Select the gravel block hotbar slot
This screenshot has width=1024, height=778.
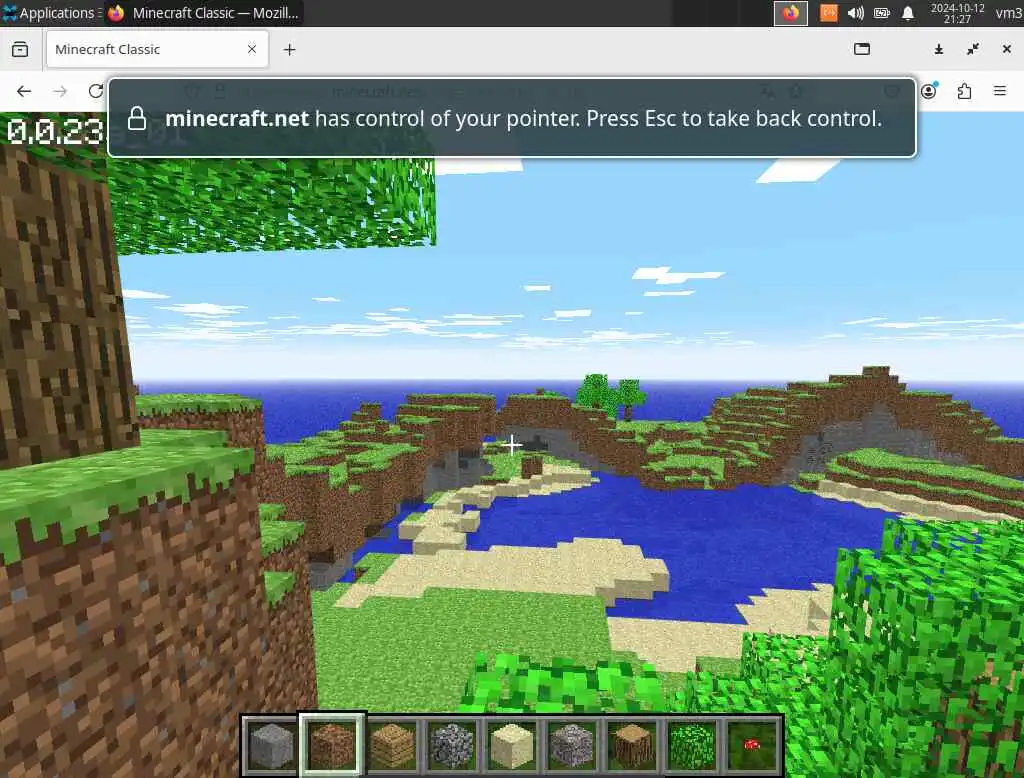click(572, 745)
